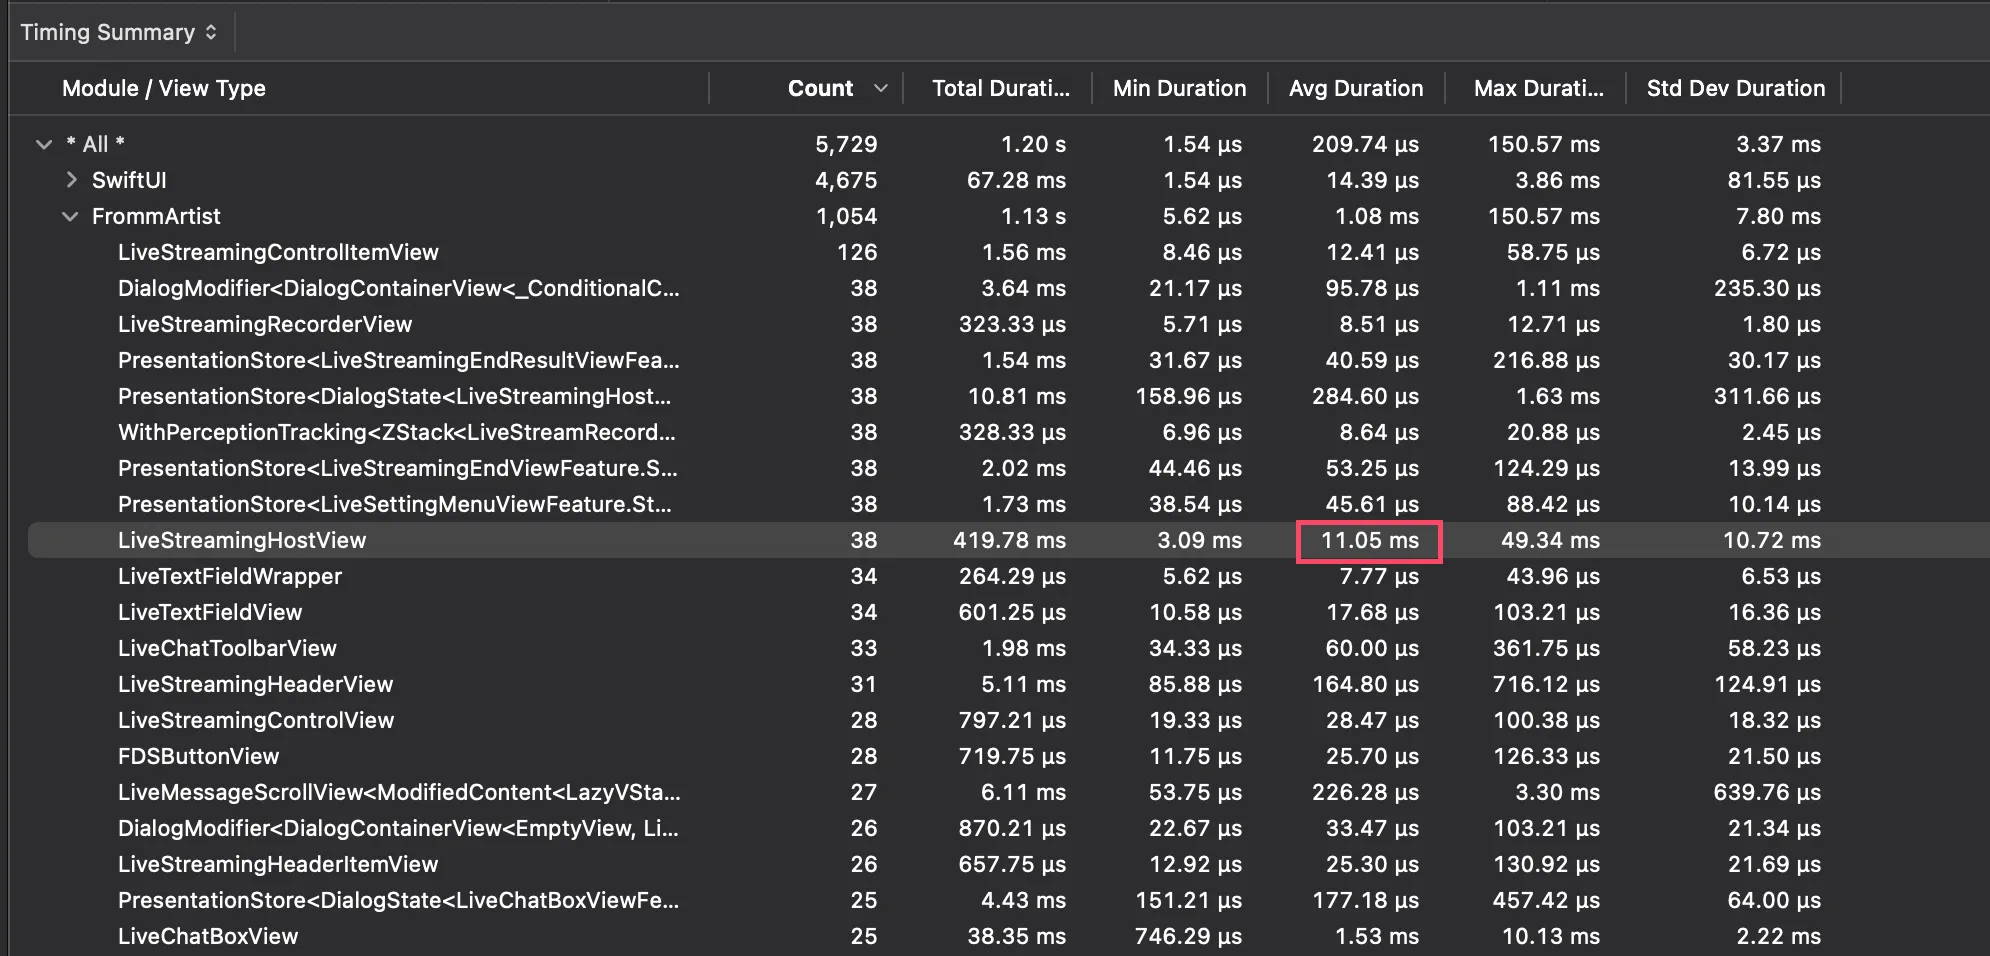The height and width of the screenshot is (956, 1990).
Task: Select the LiveTextFieldView row
Action: tap(1008, 612)
